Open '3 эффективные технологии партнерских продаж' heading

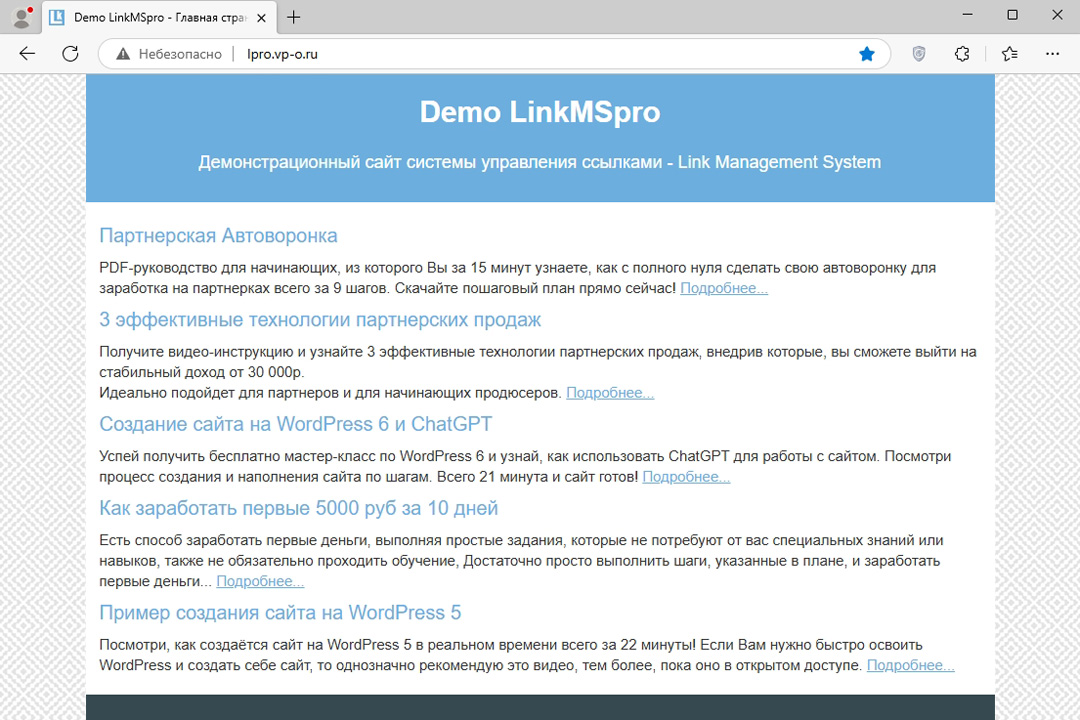(320, 320)
